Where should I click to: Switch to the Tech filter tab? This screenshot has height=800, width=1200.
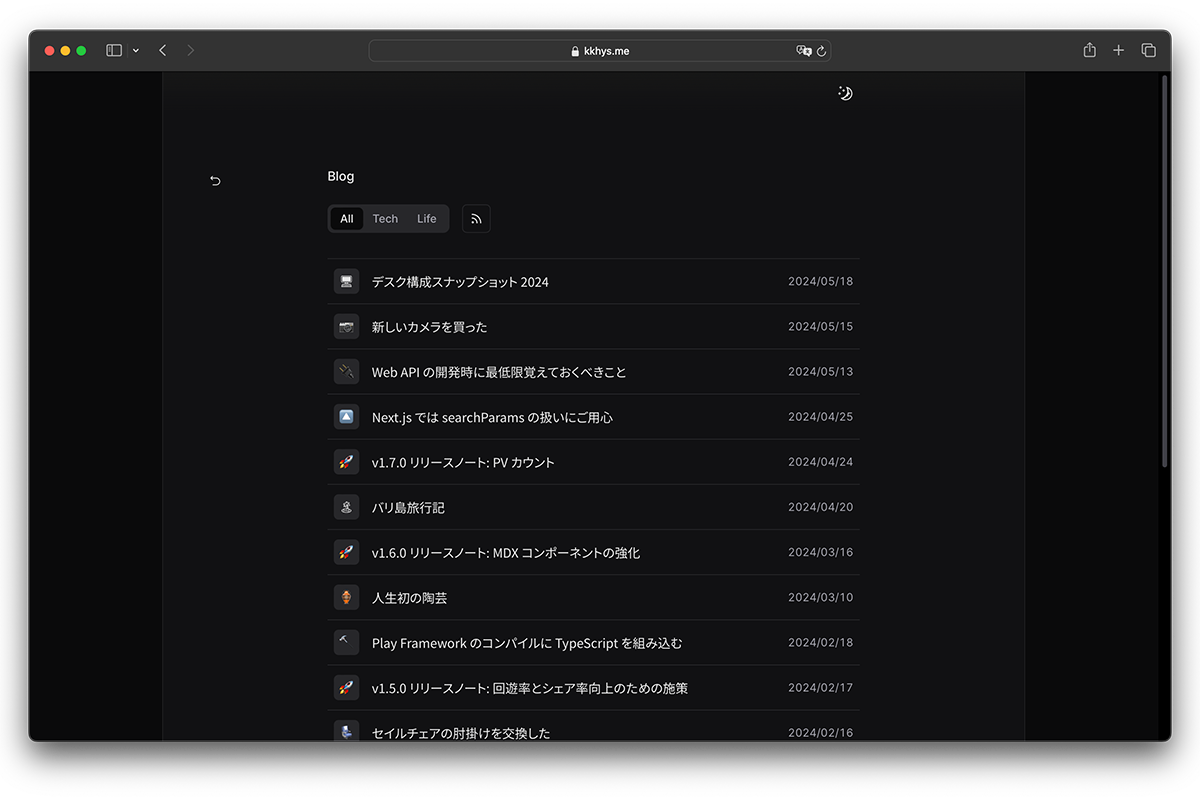click(x=385, y=218)
